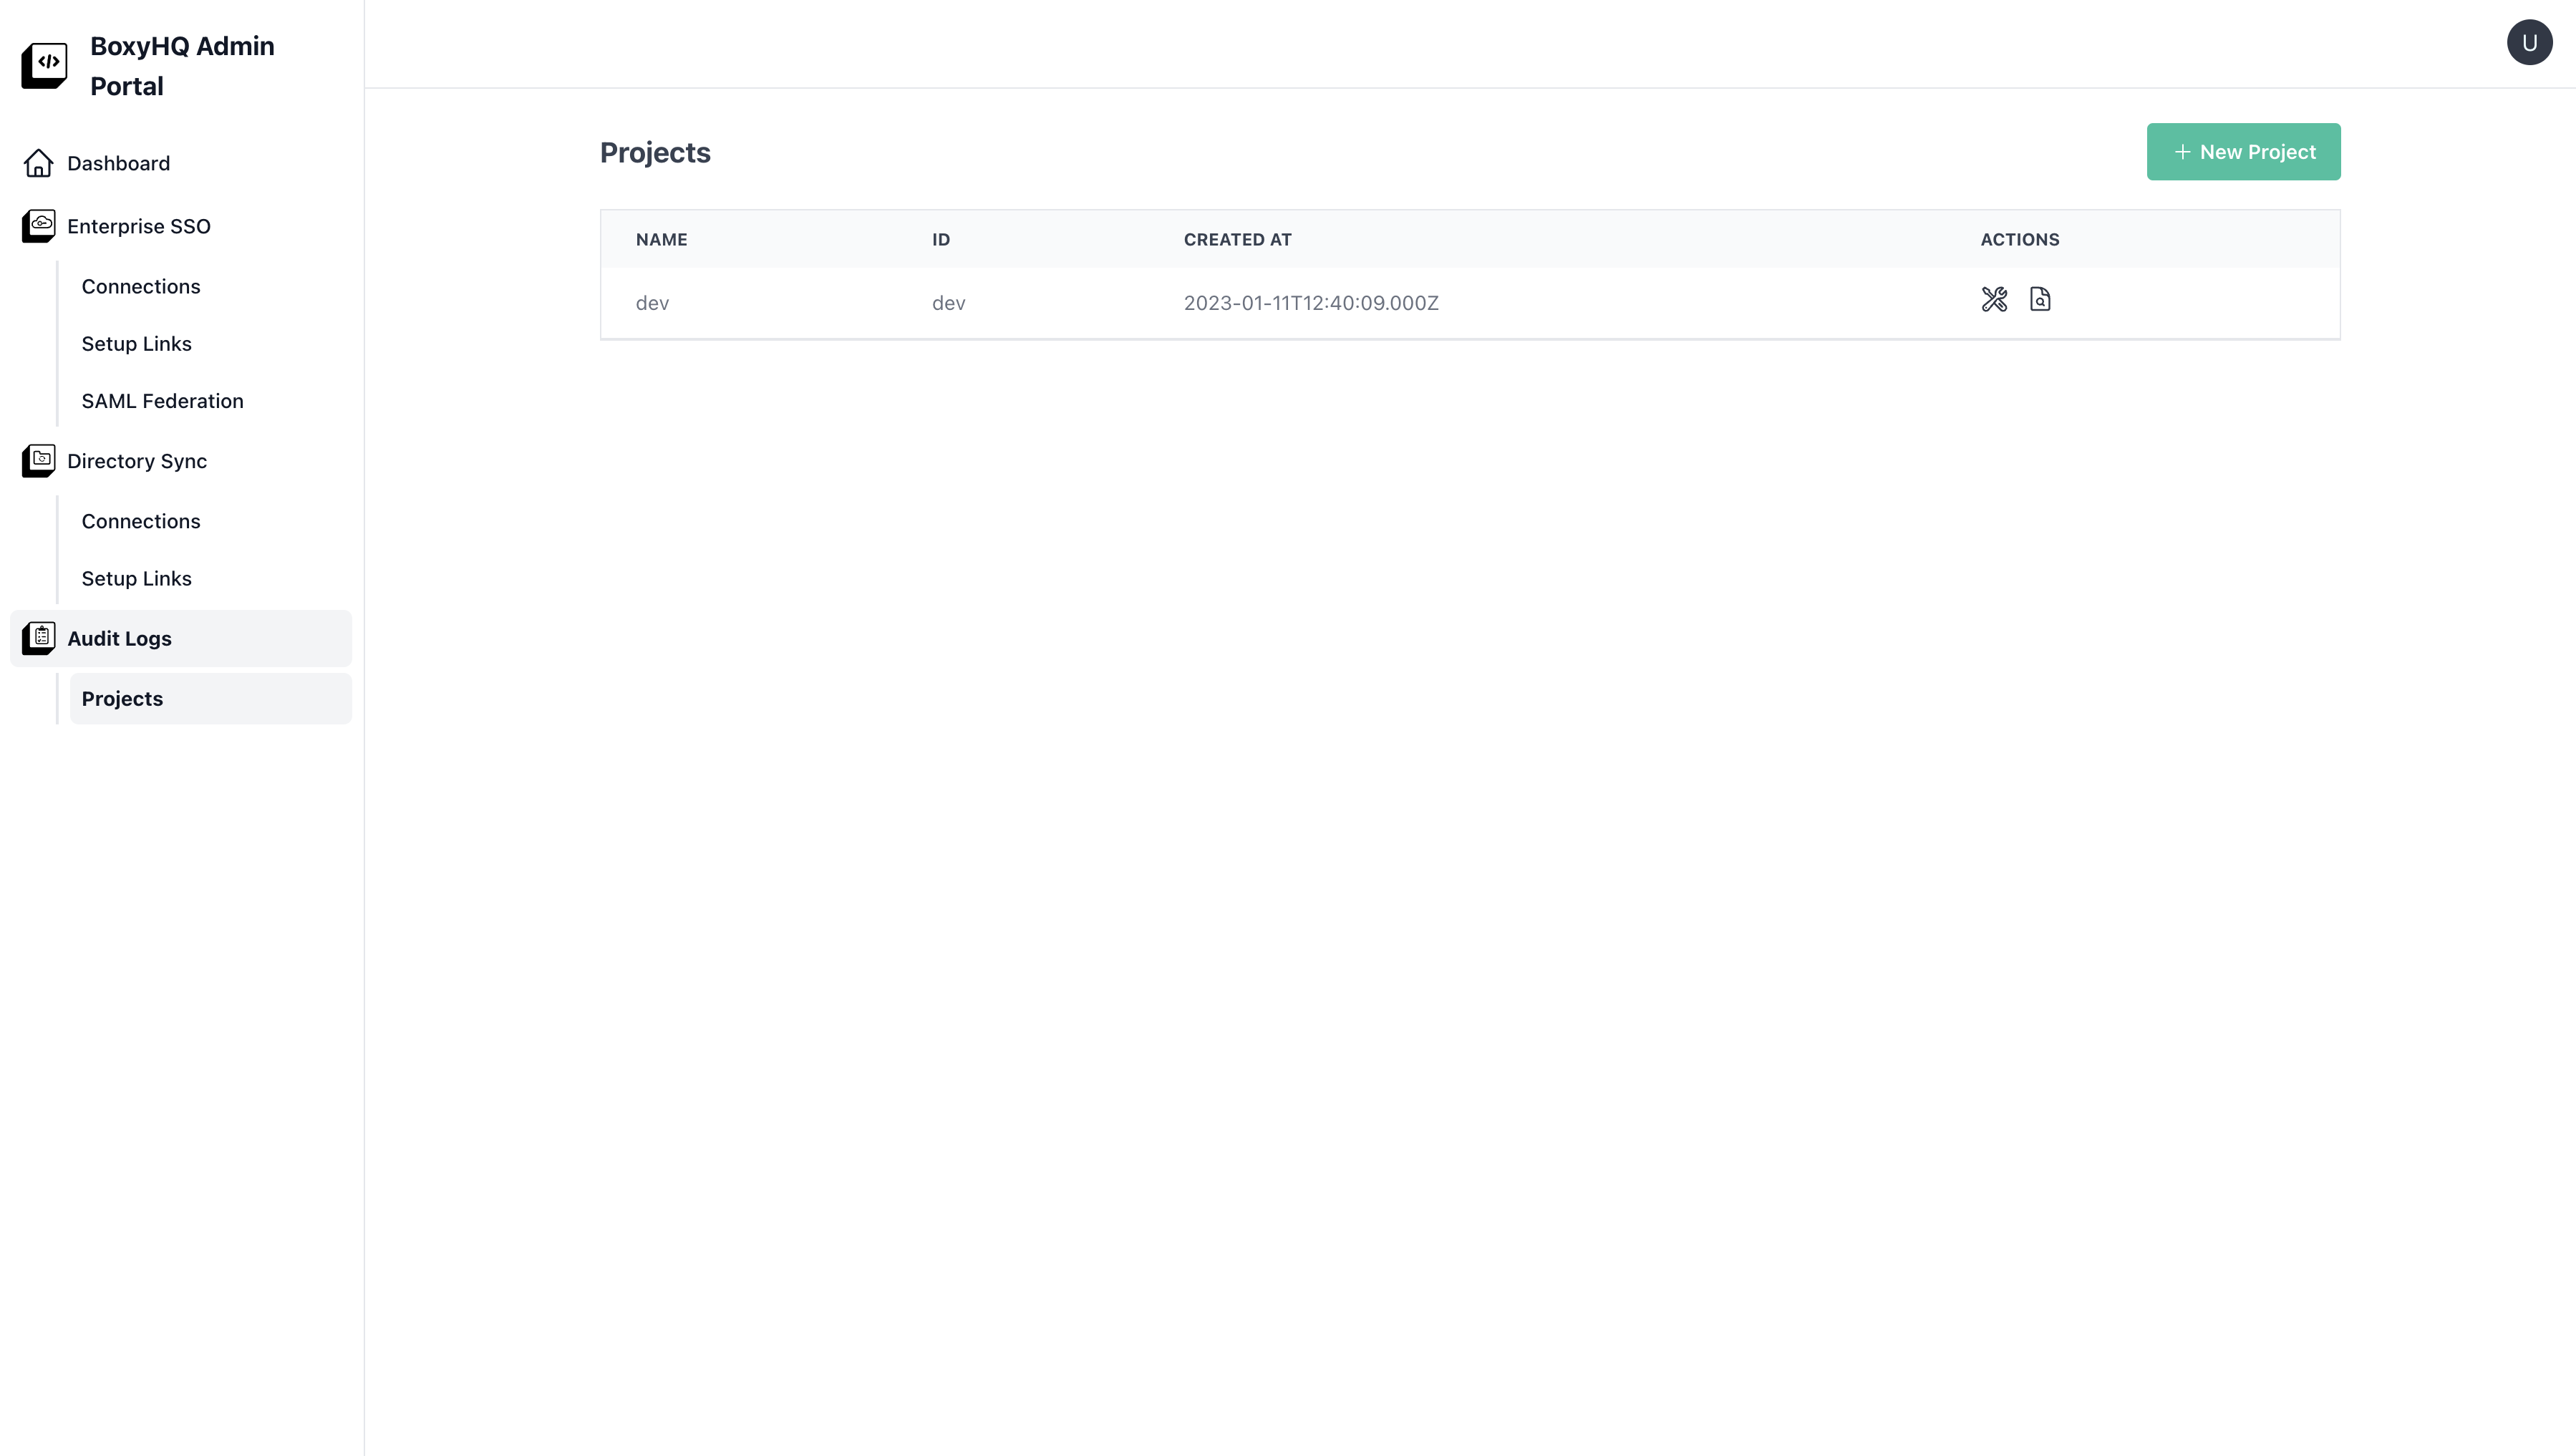This screenshot has height=1456, width=2576.
Task: Open configuration tools for dev project
Action: pyautogui.click(x=1994, y=300)
